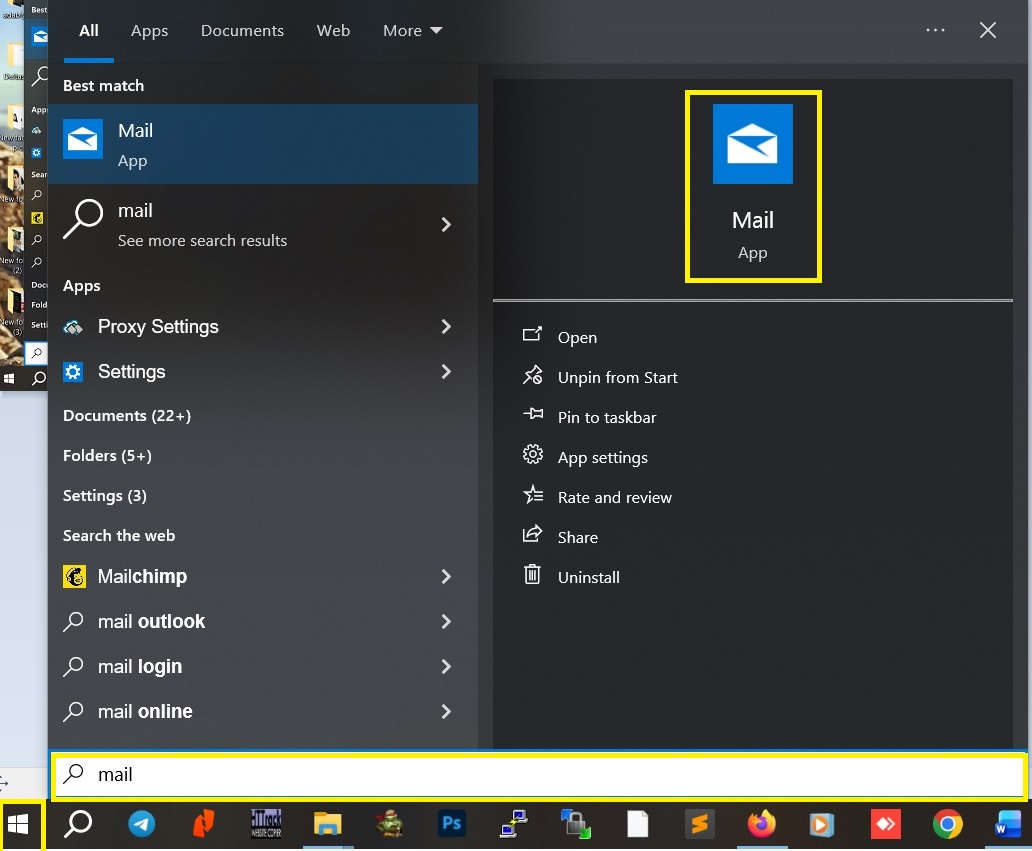Launch Telegram from the taskbar
The image size is (1032, 851).
click(x=142, y=823)
